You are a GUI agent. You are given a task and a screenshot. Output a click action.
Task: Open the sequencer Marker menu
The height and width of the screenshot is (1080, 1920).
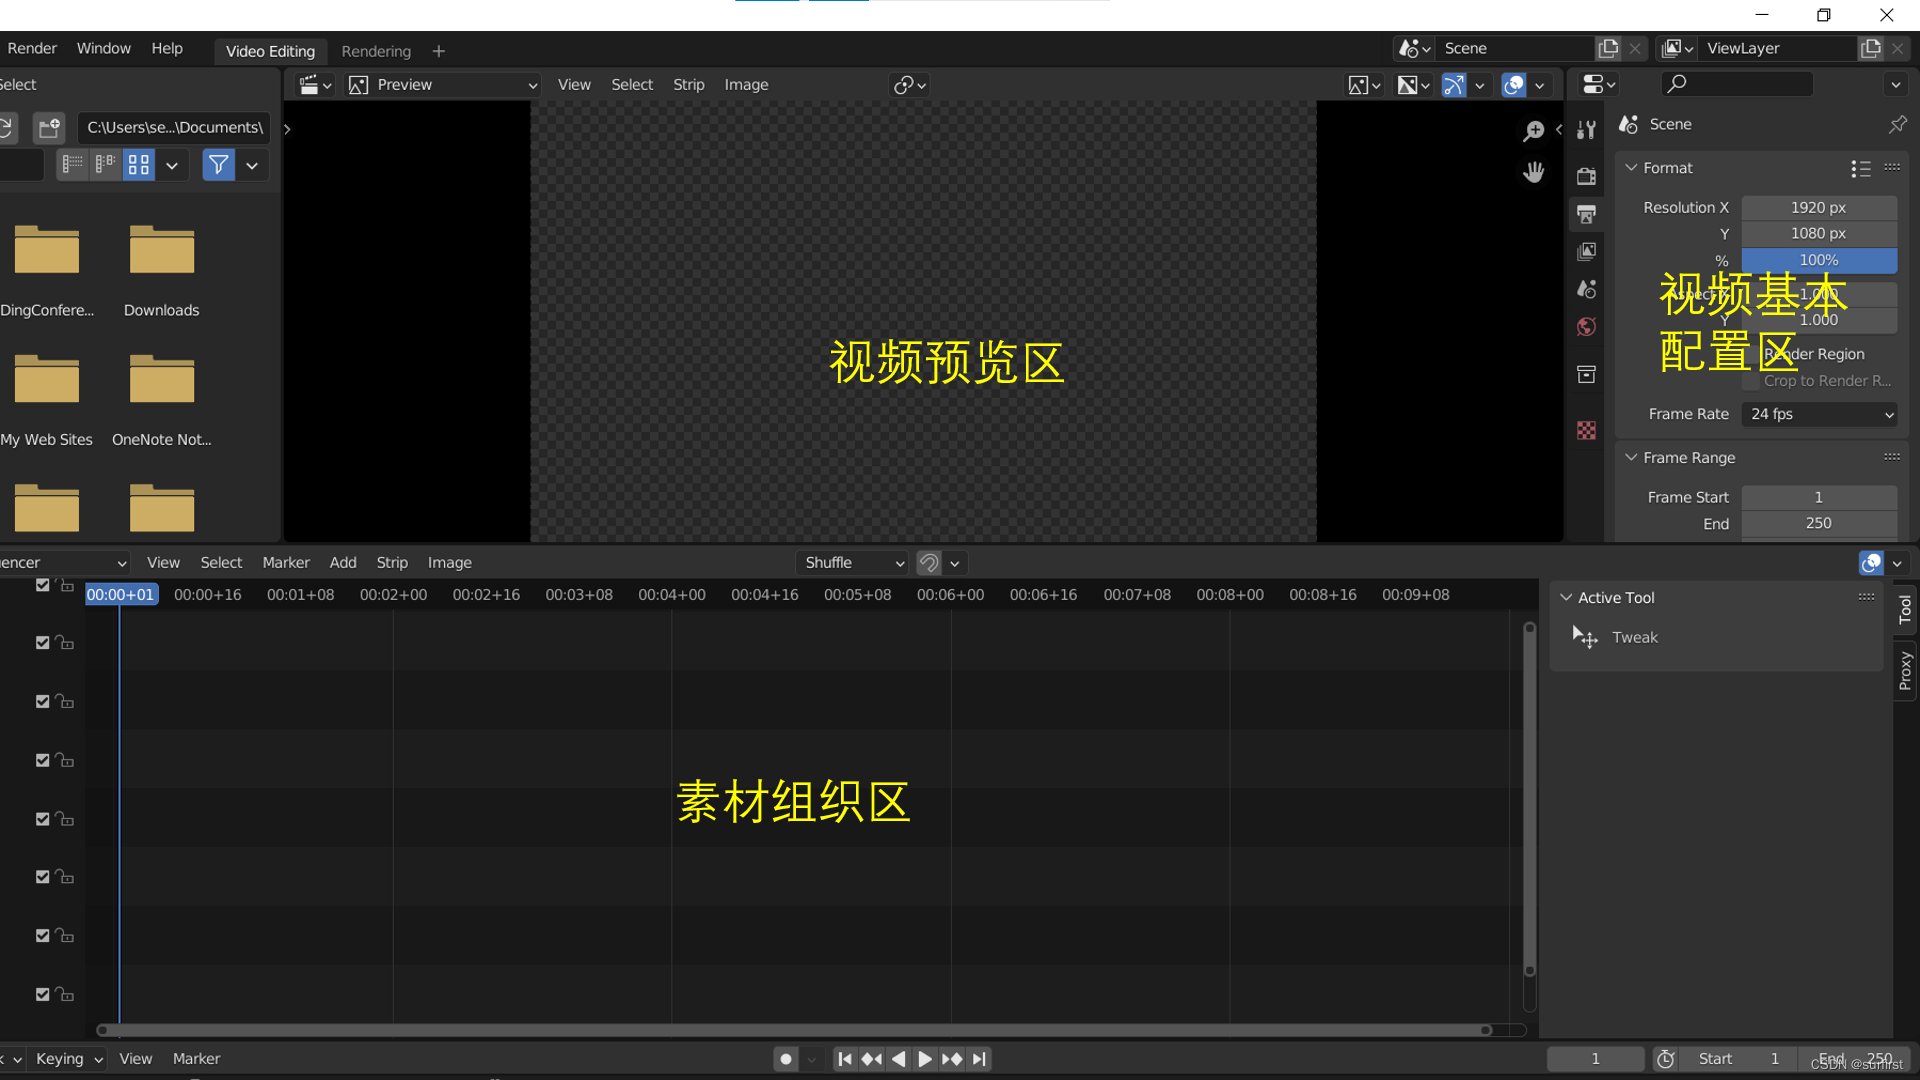286,563
